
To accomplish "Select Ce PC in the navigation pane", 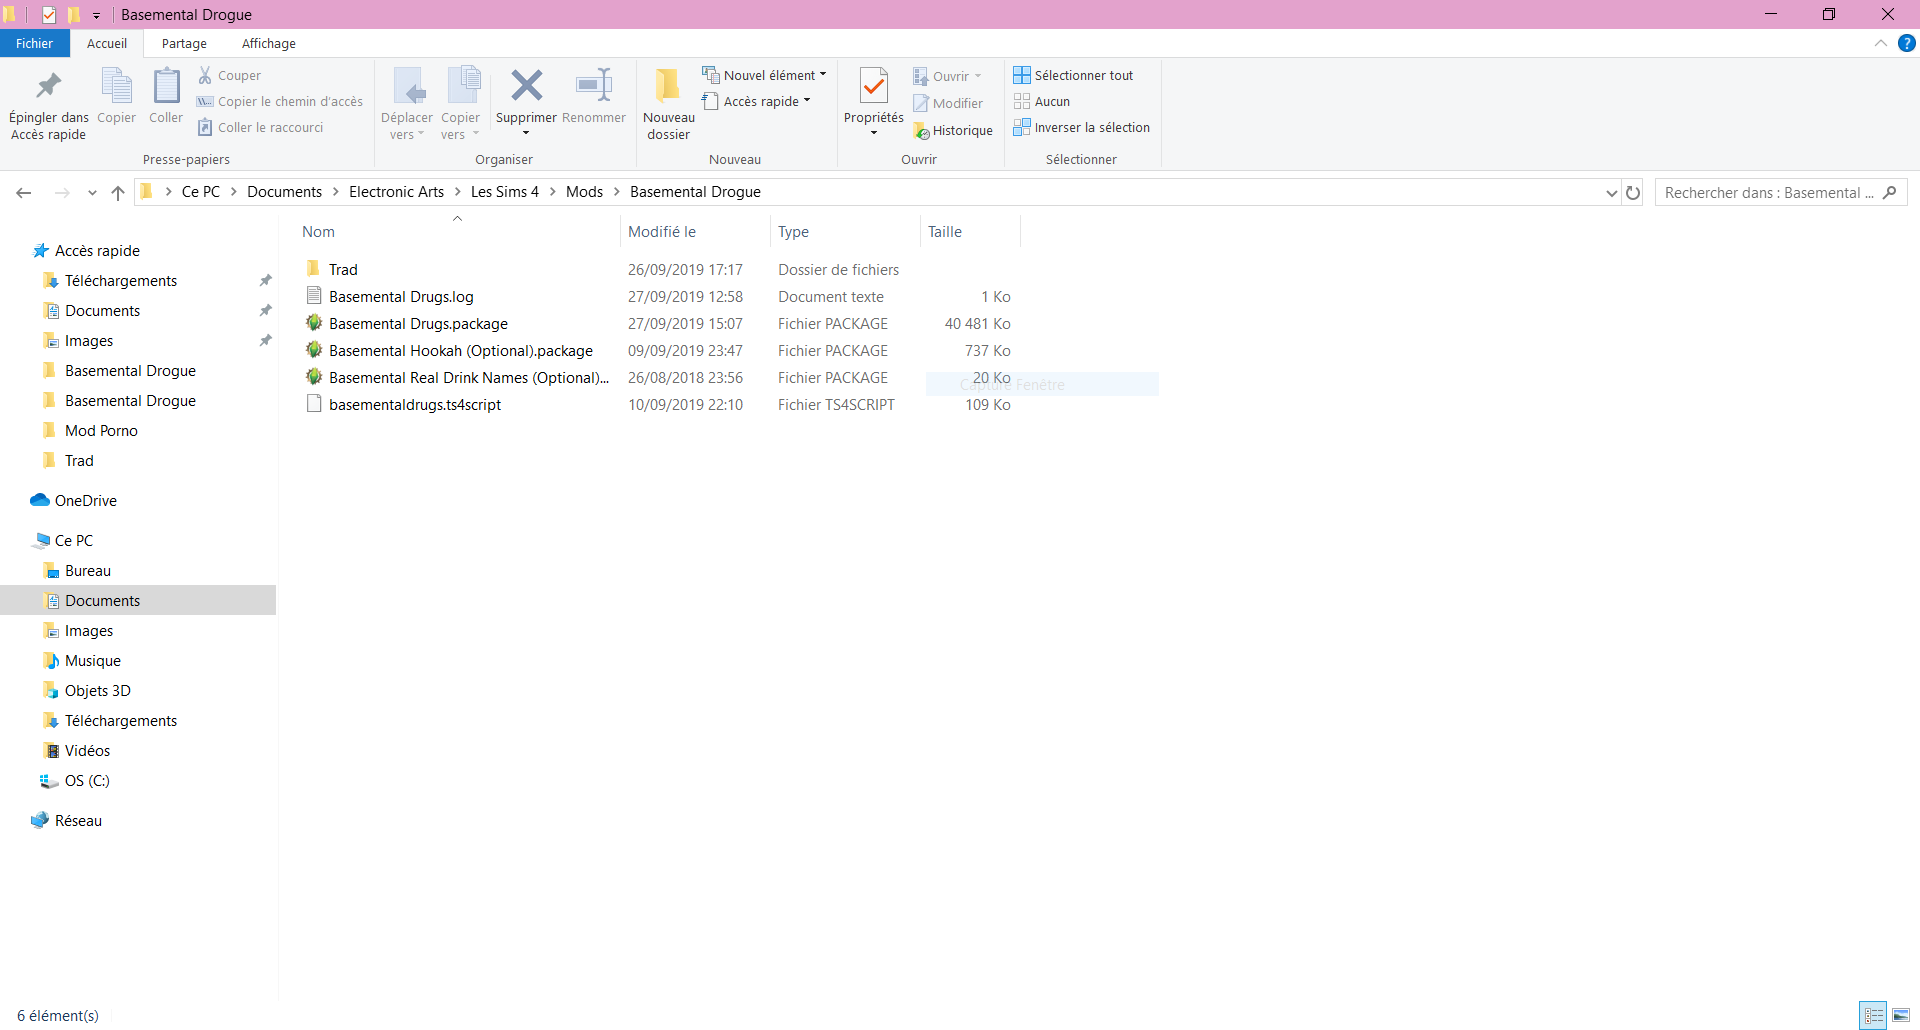I will click(x=73, y=540).
